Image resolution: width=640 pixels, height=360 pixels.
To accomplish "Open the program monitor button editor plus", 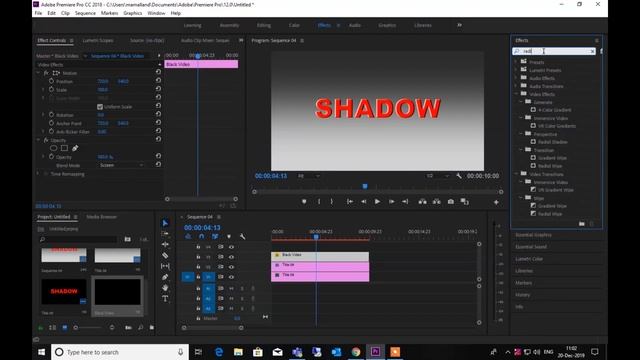I will click(x=496, y=202).
